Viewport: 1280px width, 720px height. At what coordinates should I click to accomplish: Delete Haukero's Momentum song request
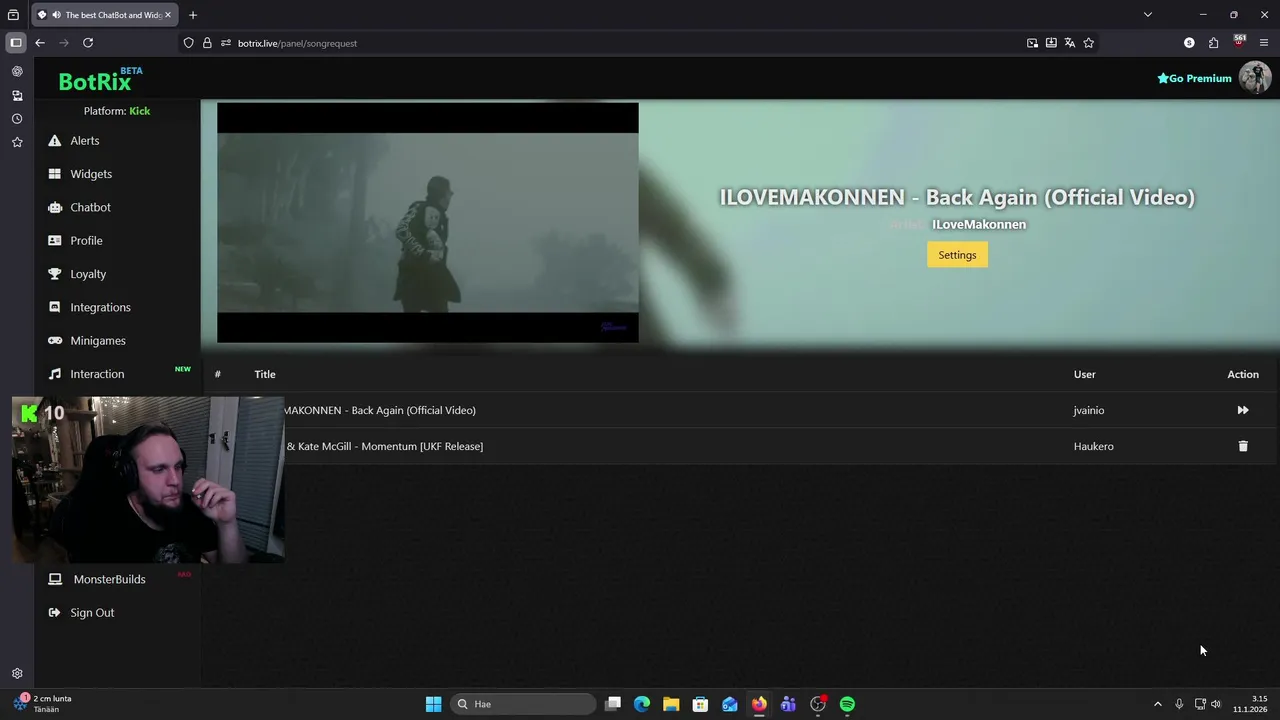[x=1243, y=446]
